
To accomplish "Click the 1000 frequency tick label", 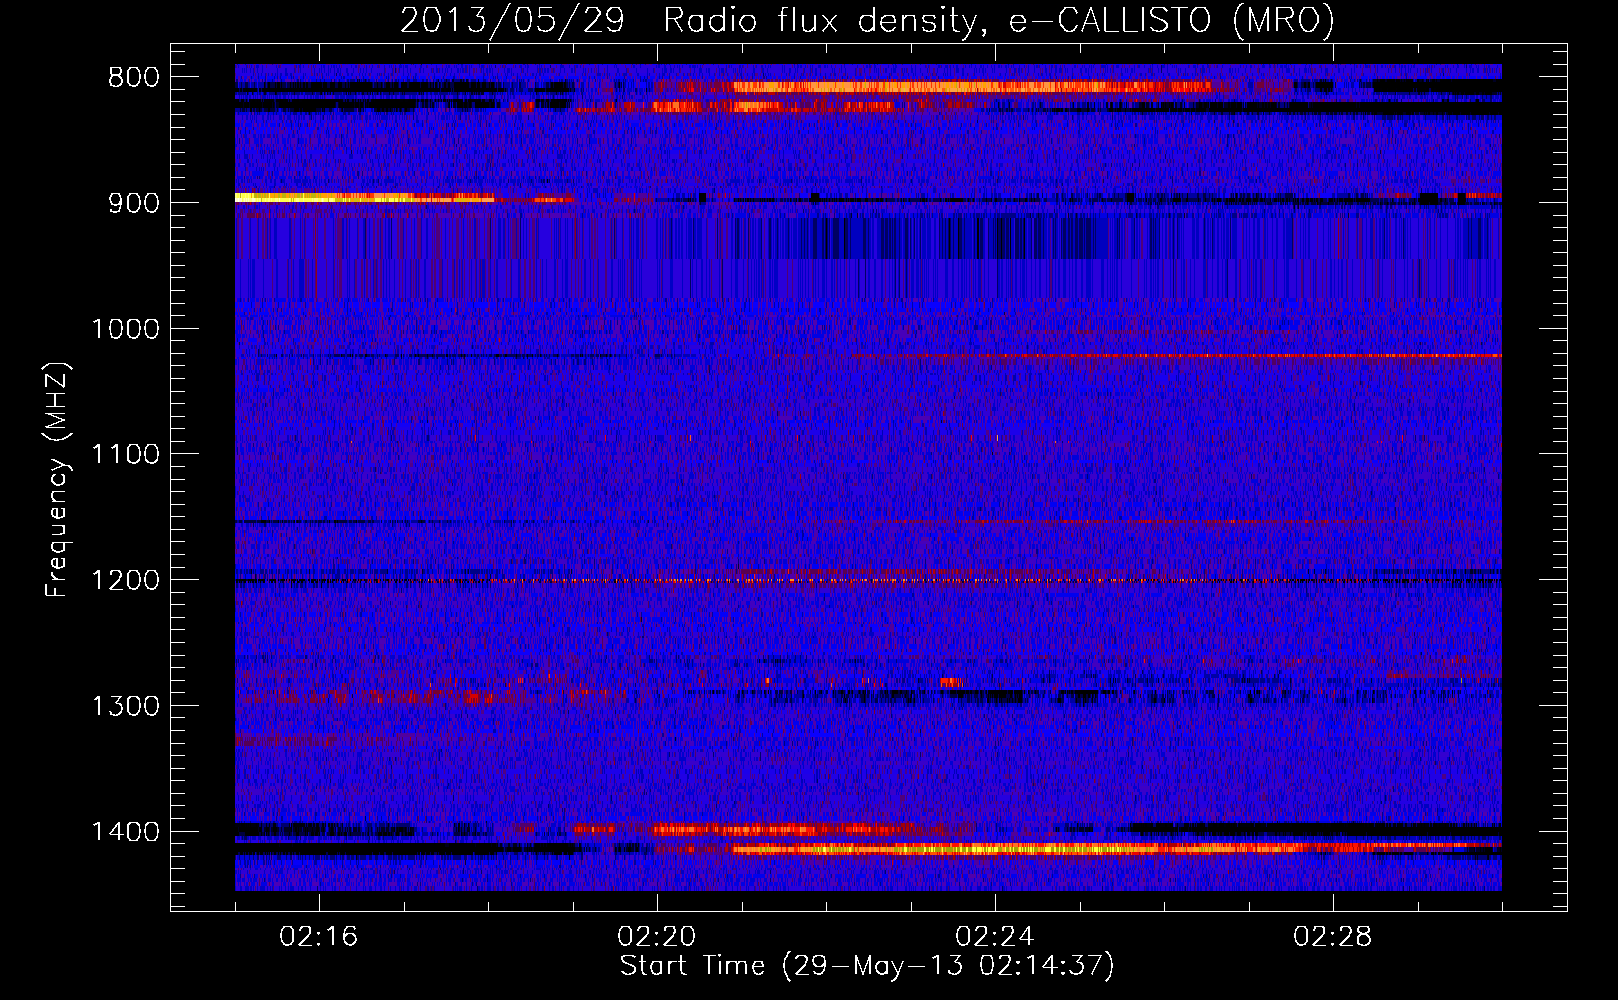I will [x=125, y=329].
